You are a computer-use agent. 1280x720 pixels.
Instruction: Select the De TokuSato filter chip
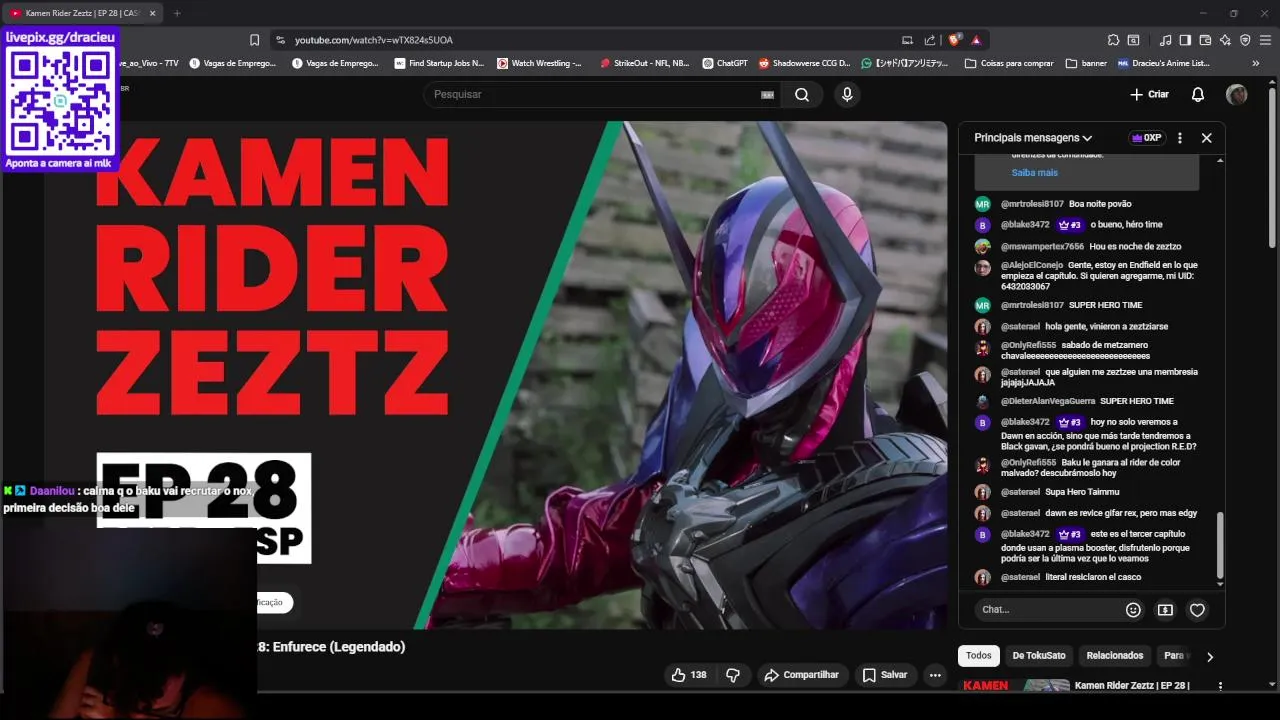pyautogui.click(x=1039, y=656)
